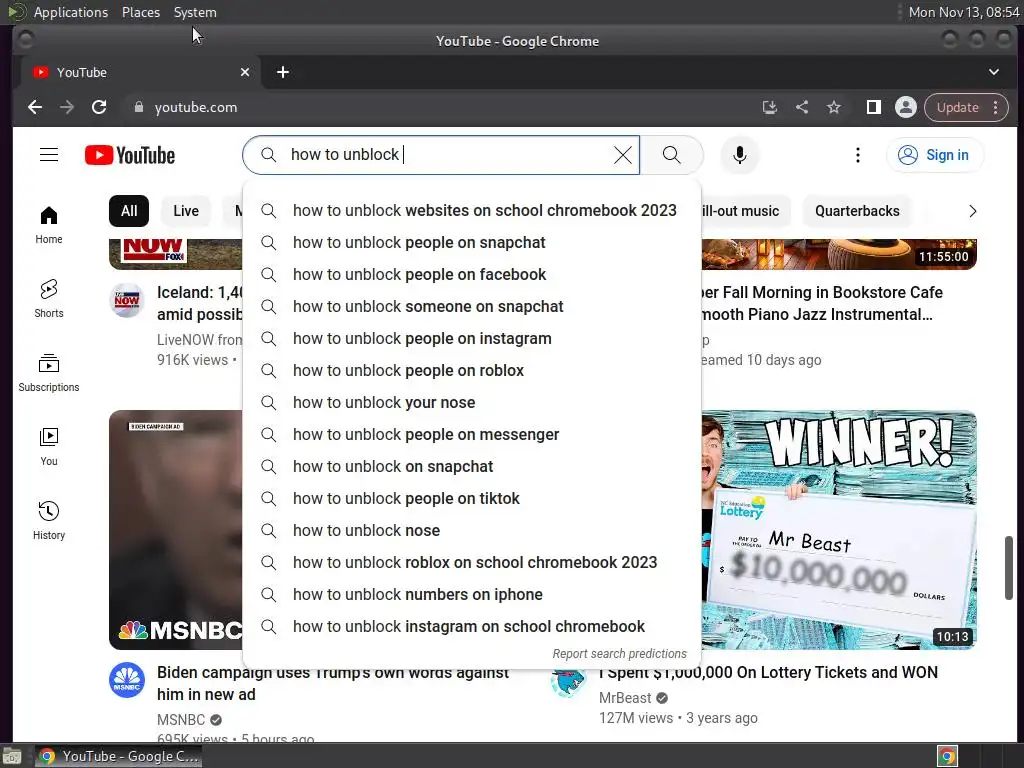Open the MSNBC Biden campaign video thumbnail
The image size is (1024, 768).
tap(176, 530)
